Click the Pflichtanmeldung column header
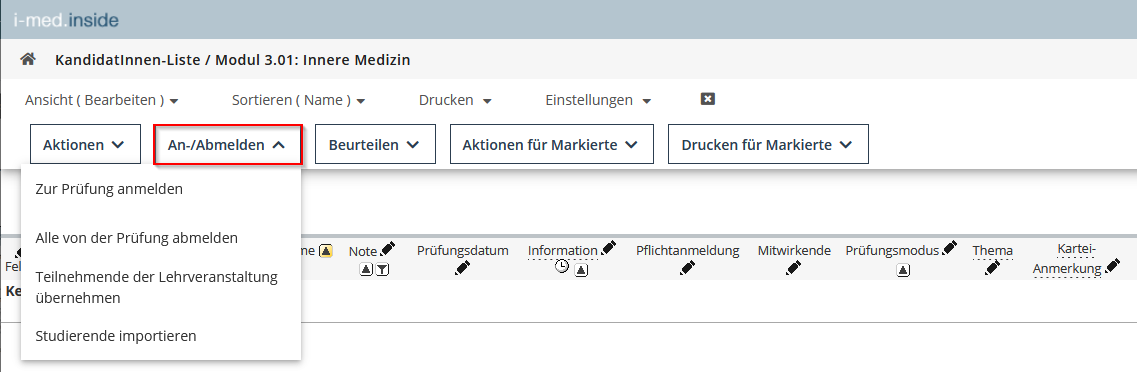1137x372 pixels. [687, 251]
